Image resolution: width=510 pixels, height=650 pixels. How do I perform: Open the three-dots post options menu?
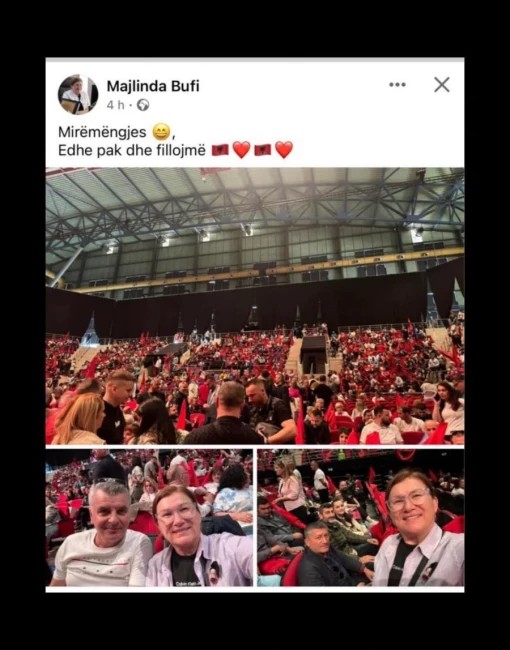point(397,85)
